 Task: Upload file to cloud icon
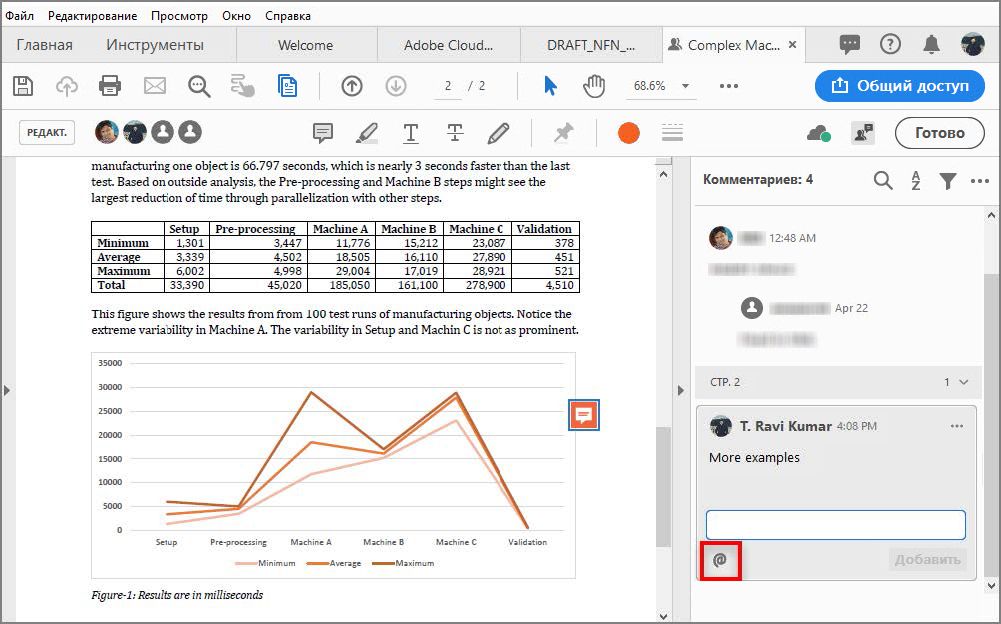click(x=67, y=86)
